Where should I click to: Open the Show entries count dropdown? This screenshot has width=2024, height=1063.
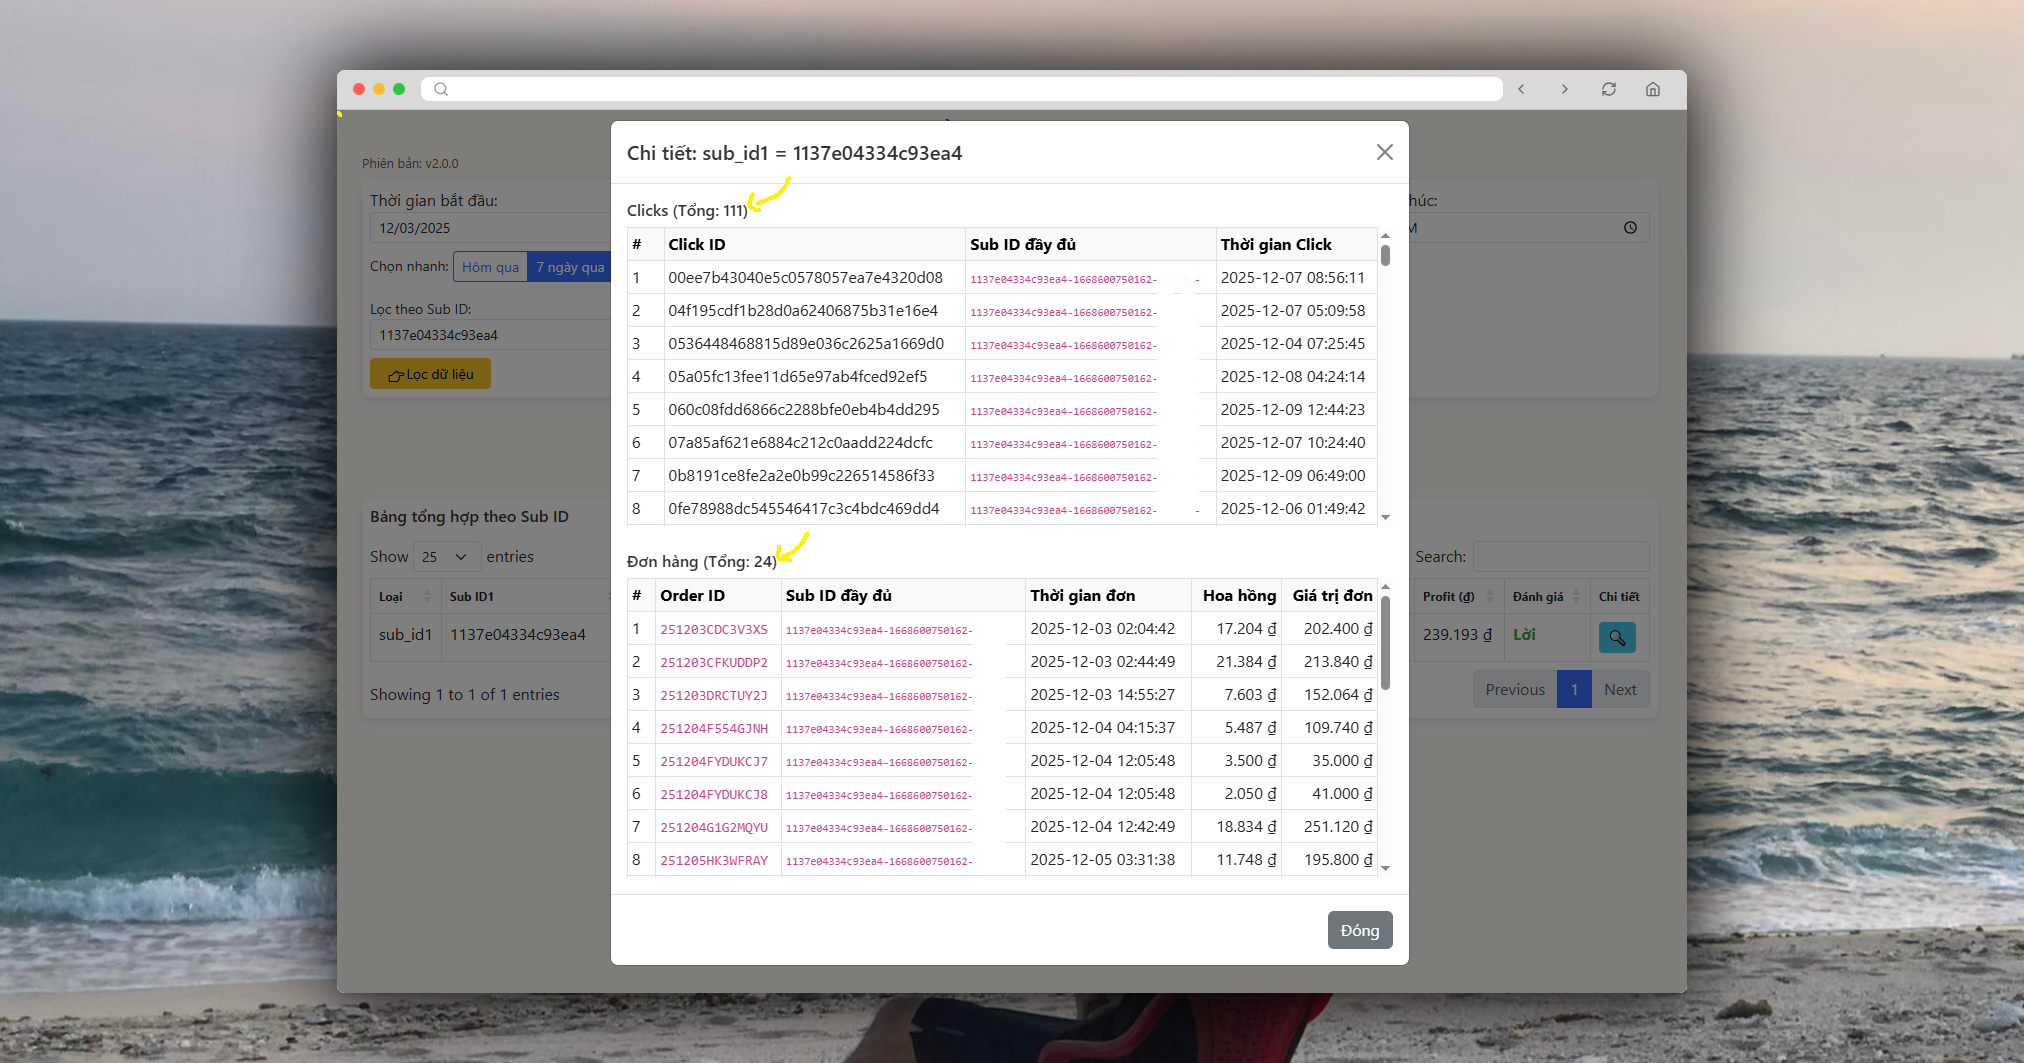444,557
